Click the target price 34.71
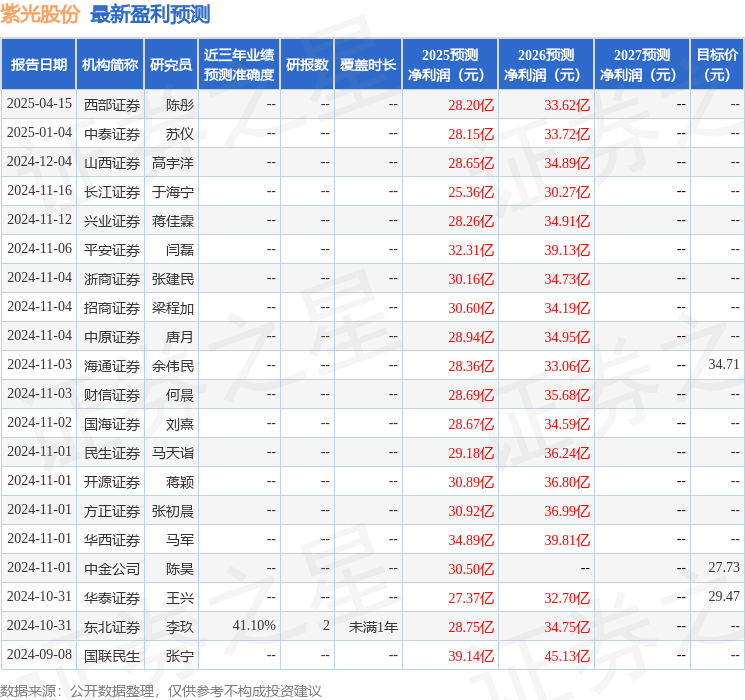Viewport: 745px width, 700px height. (724, 364)
